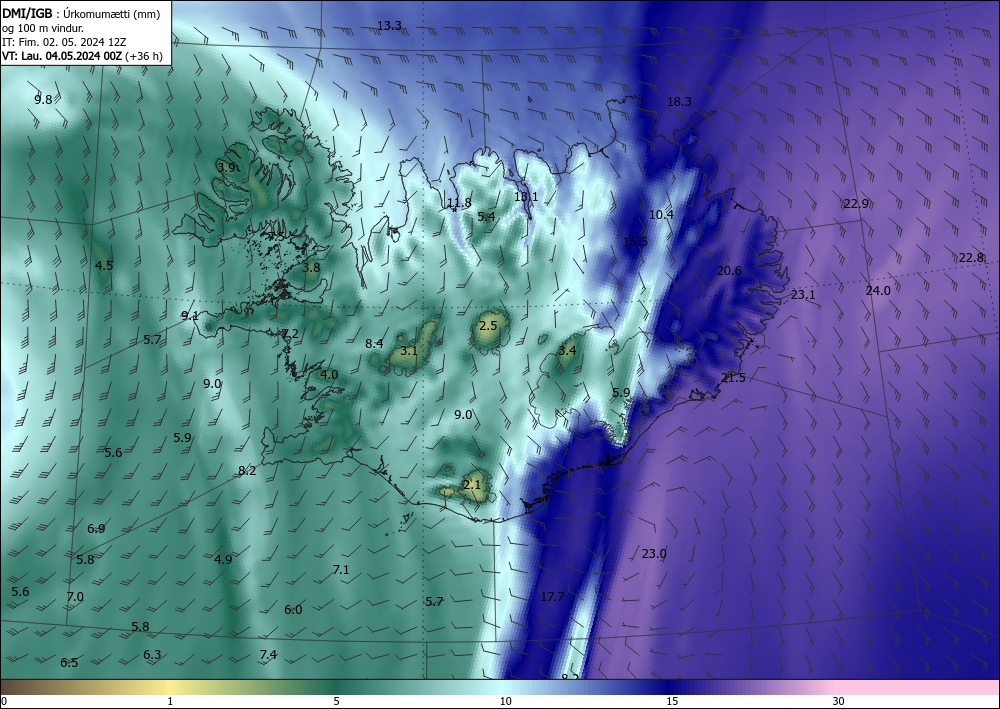Click the 3.8 value on the map

tap(311, 267)
